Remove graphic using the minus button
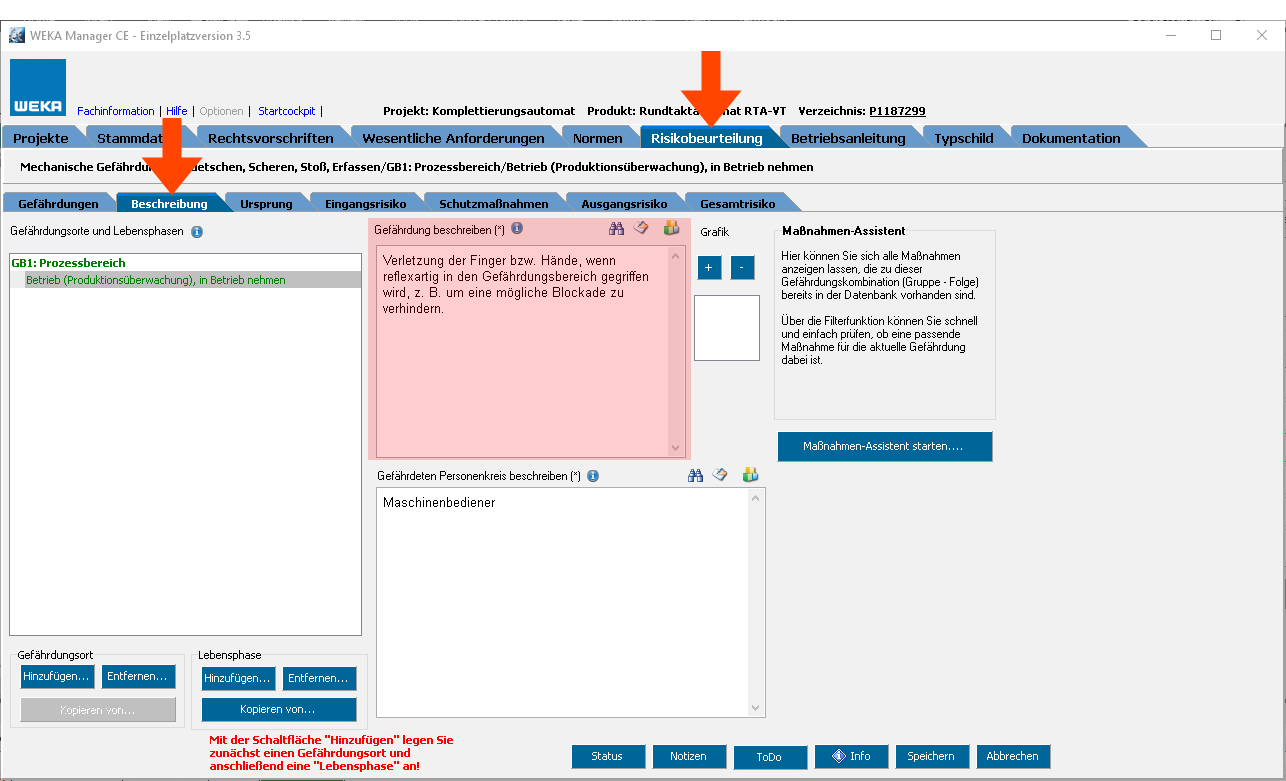The height and width of the screenshot is (781, 1286). [742, 268]
